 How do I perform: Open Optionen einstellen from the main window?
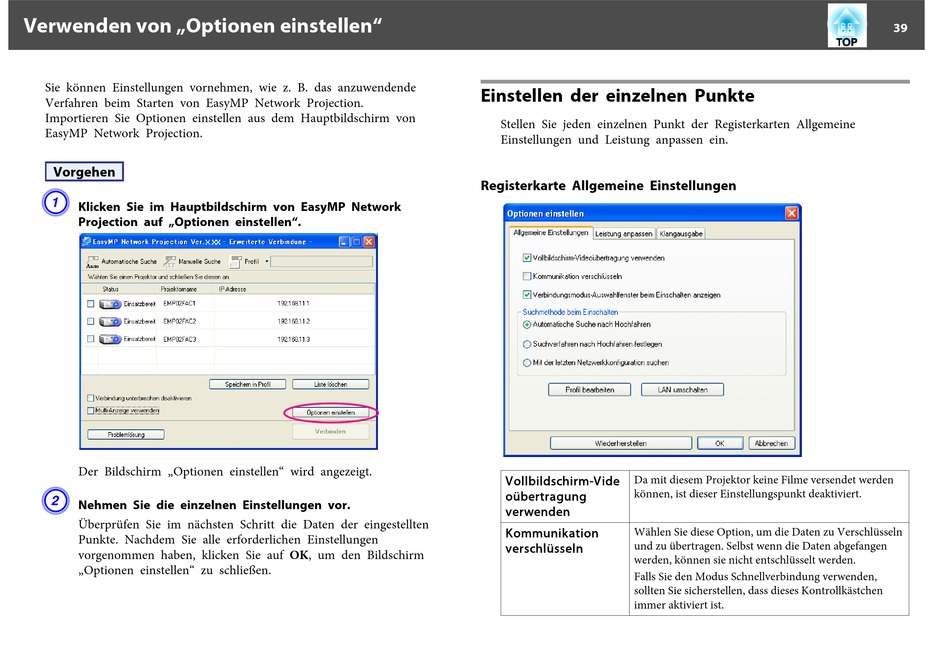coord(330,413)
